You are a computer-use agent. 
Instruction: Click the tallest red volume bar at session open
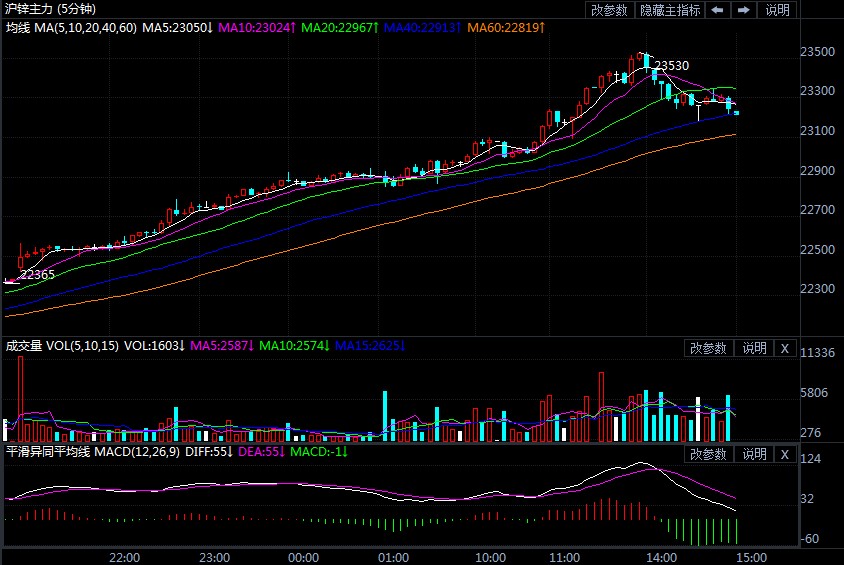(x=20, y=399)
